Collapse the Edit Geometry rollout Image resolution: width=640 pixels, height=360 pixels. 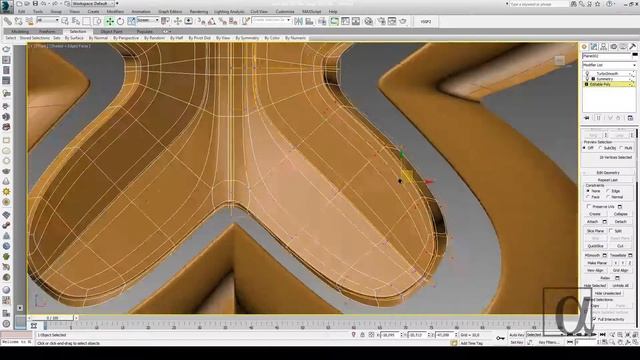pos(608,173)
